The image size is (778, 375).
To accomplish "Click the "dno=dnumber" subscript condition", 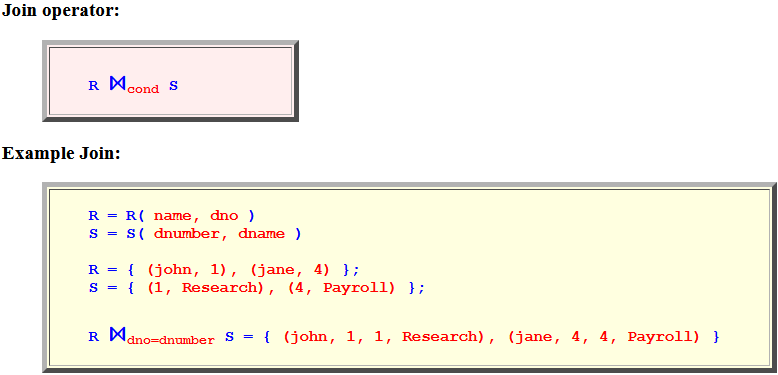I will pyautogui.click(x=171, y=341).
